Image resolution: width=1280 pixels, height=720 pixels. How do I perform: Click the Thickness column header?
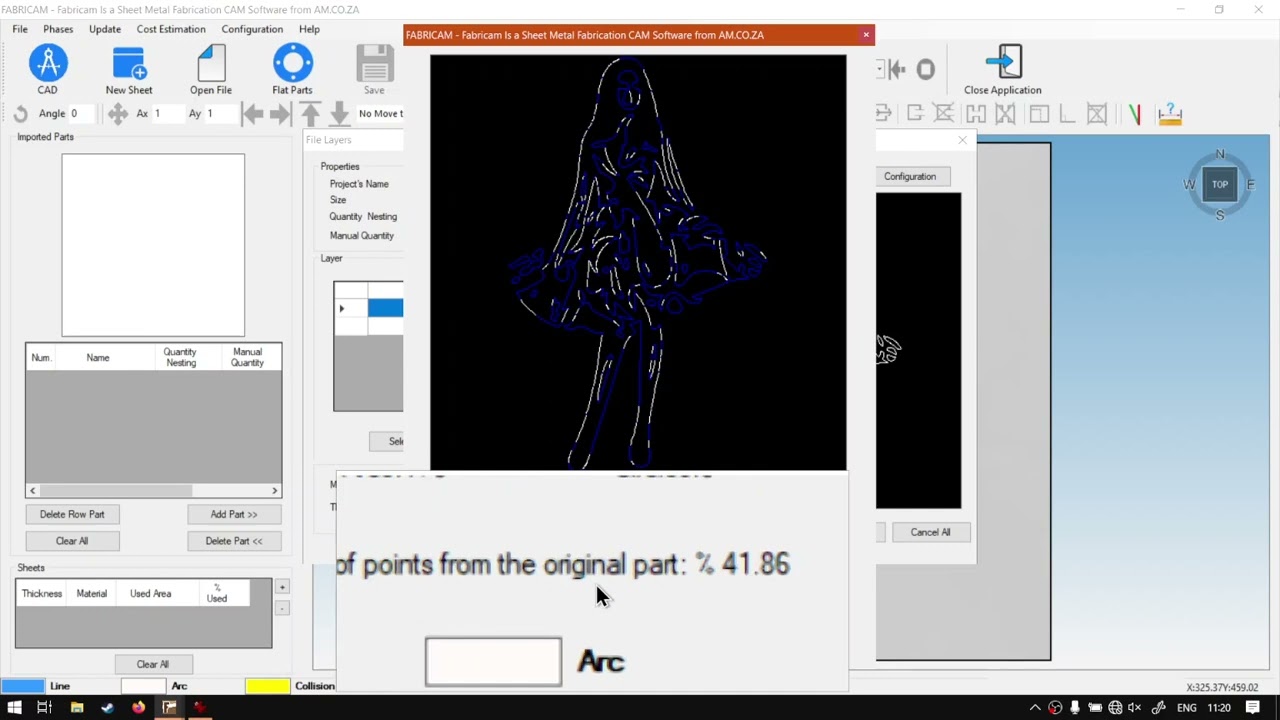pyautogui.click(x=42, y=593)
